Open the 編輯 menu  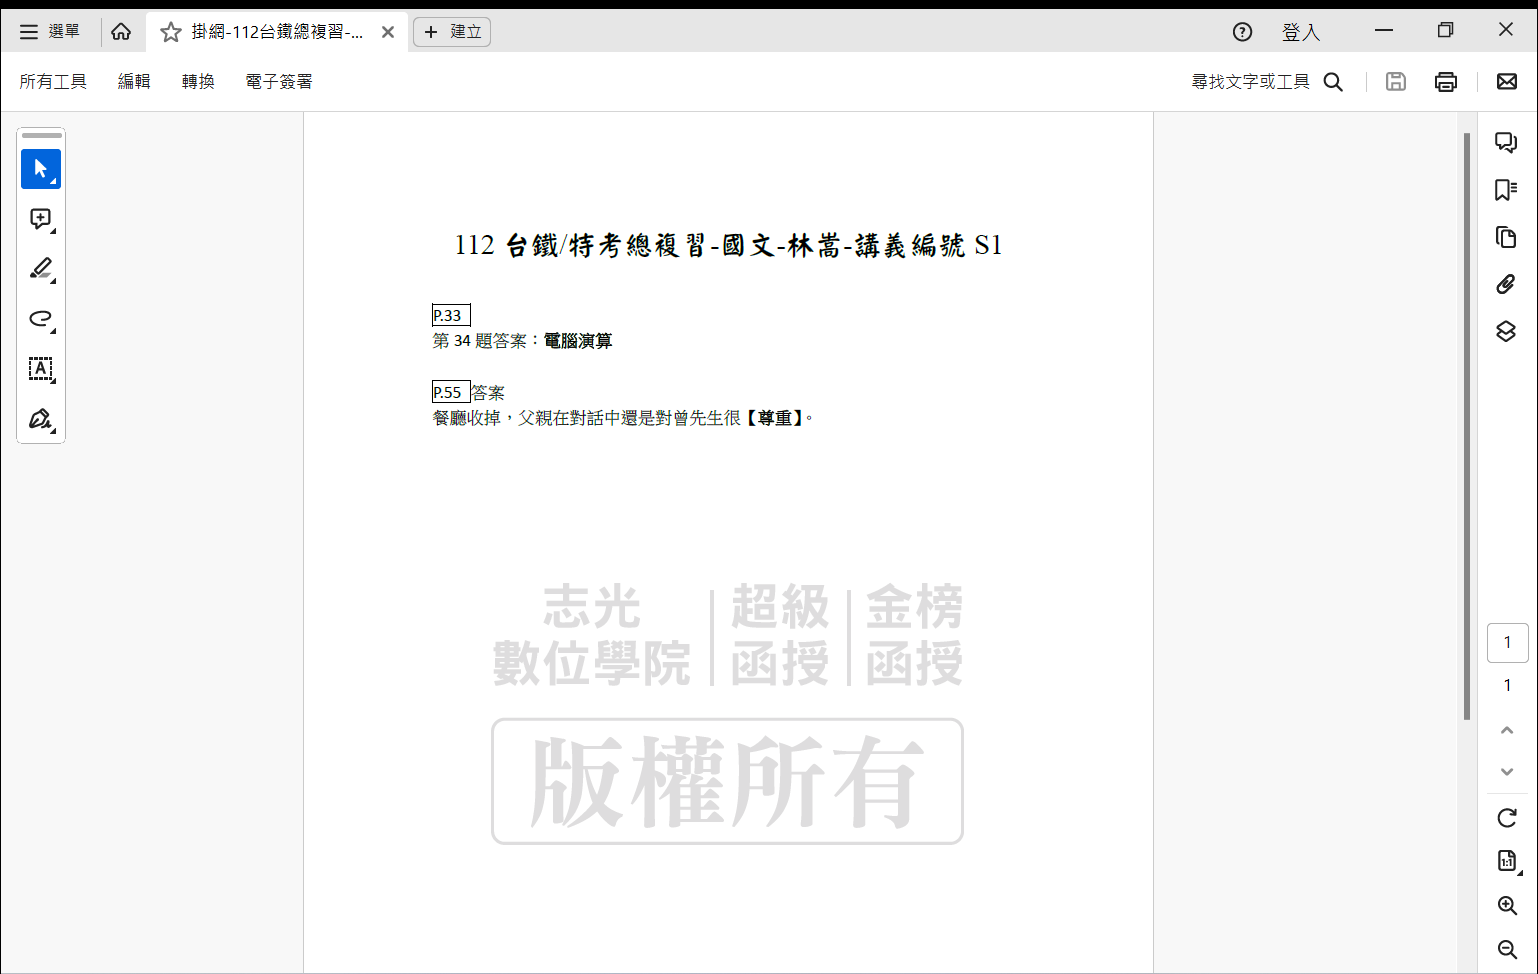click(x=134, y=82)
